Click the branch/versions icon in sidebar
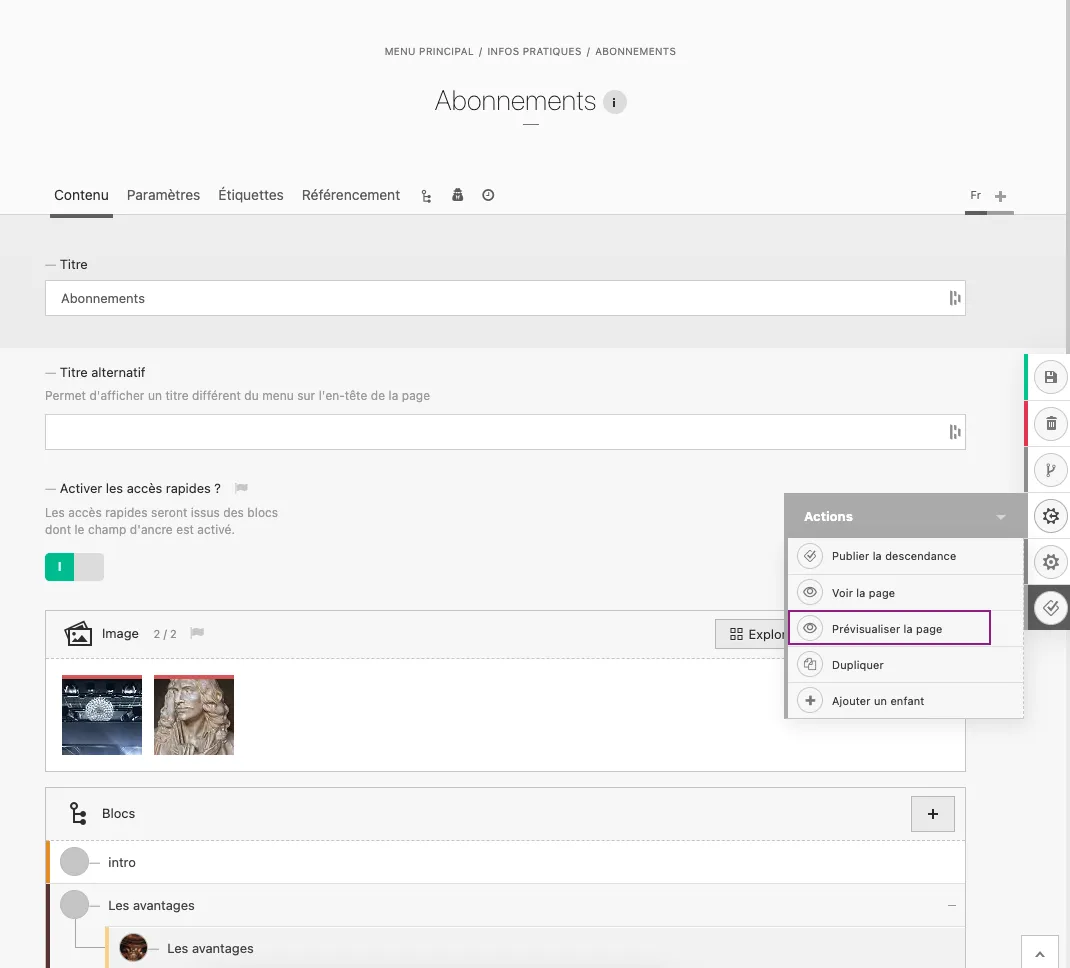The width and height of the screenshot is (1070, 968). click(1050, 469)
